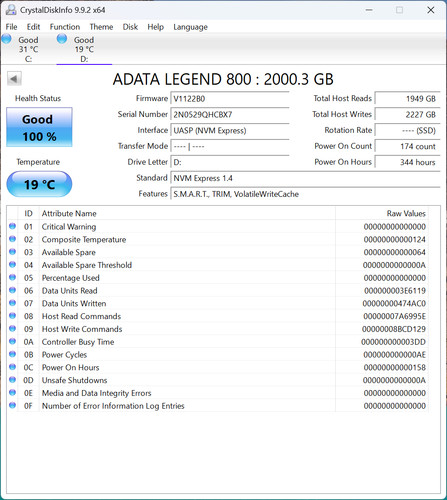
Task: Click status orb of Percentage Used row
Action: pyautogui.click(x=12, y=277)
